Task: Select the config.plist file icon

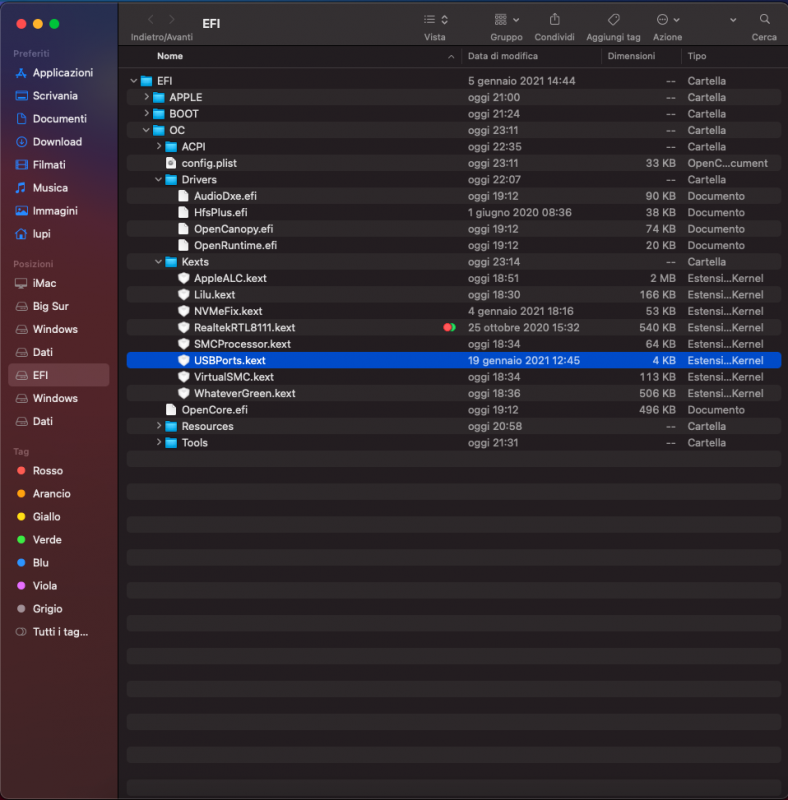Action: coord(171,163)
